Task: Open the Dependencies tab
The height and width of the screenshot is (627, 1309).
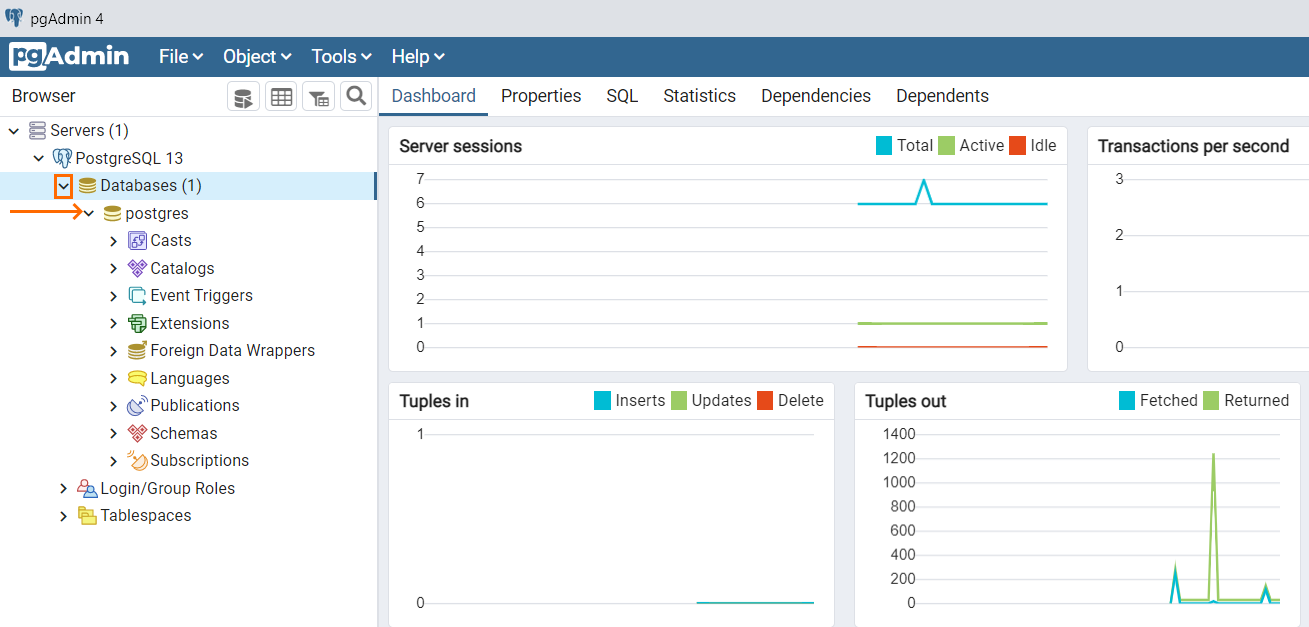Action: point(816,96)
